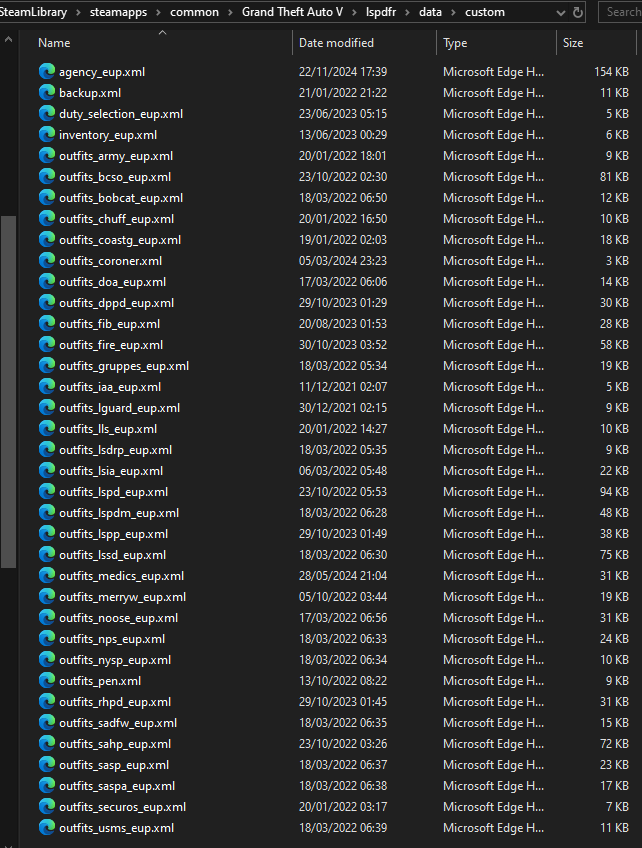Expand the chevron after the data breadcrumb
Screen dimensions: 642x848
(453, 12)
